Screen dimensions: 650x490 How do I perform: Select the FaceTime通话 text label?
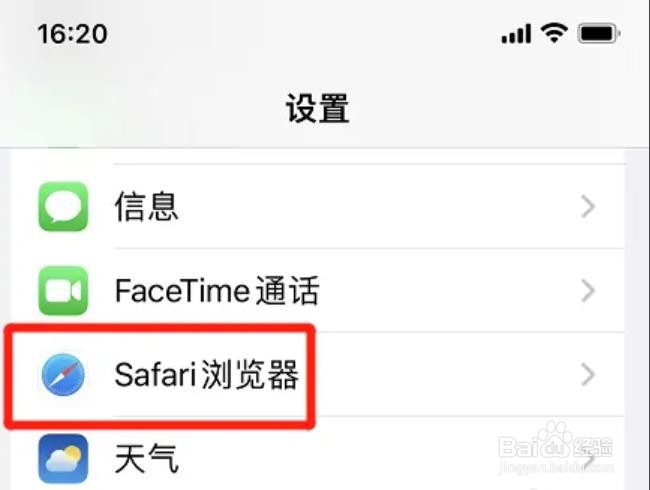[217, 291]
